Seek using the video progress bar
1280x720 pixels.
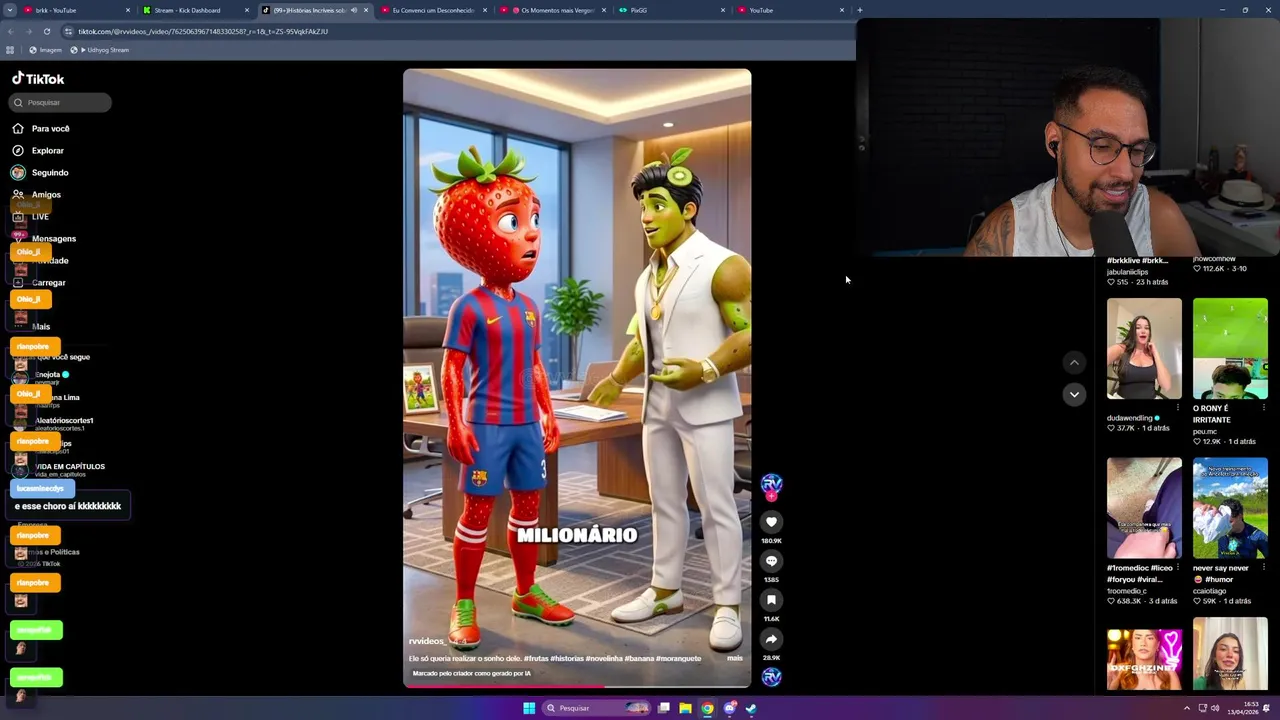point(577,686)
